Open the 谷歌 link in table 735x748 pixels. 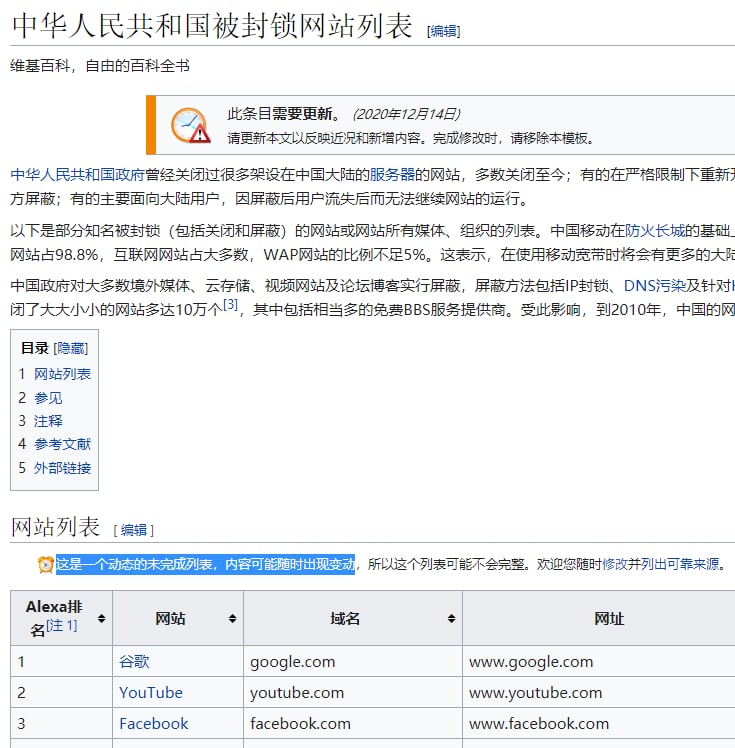click(x=134, y=662)
